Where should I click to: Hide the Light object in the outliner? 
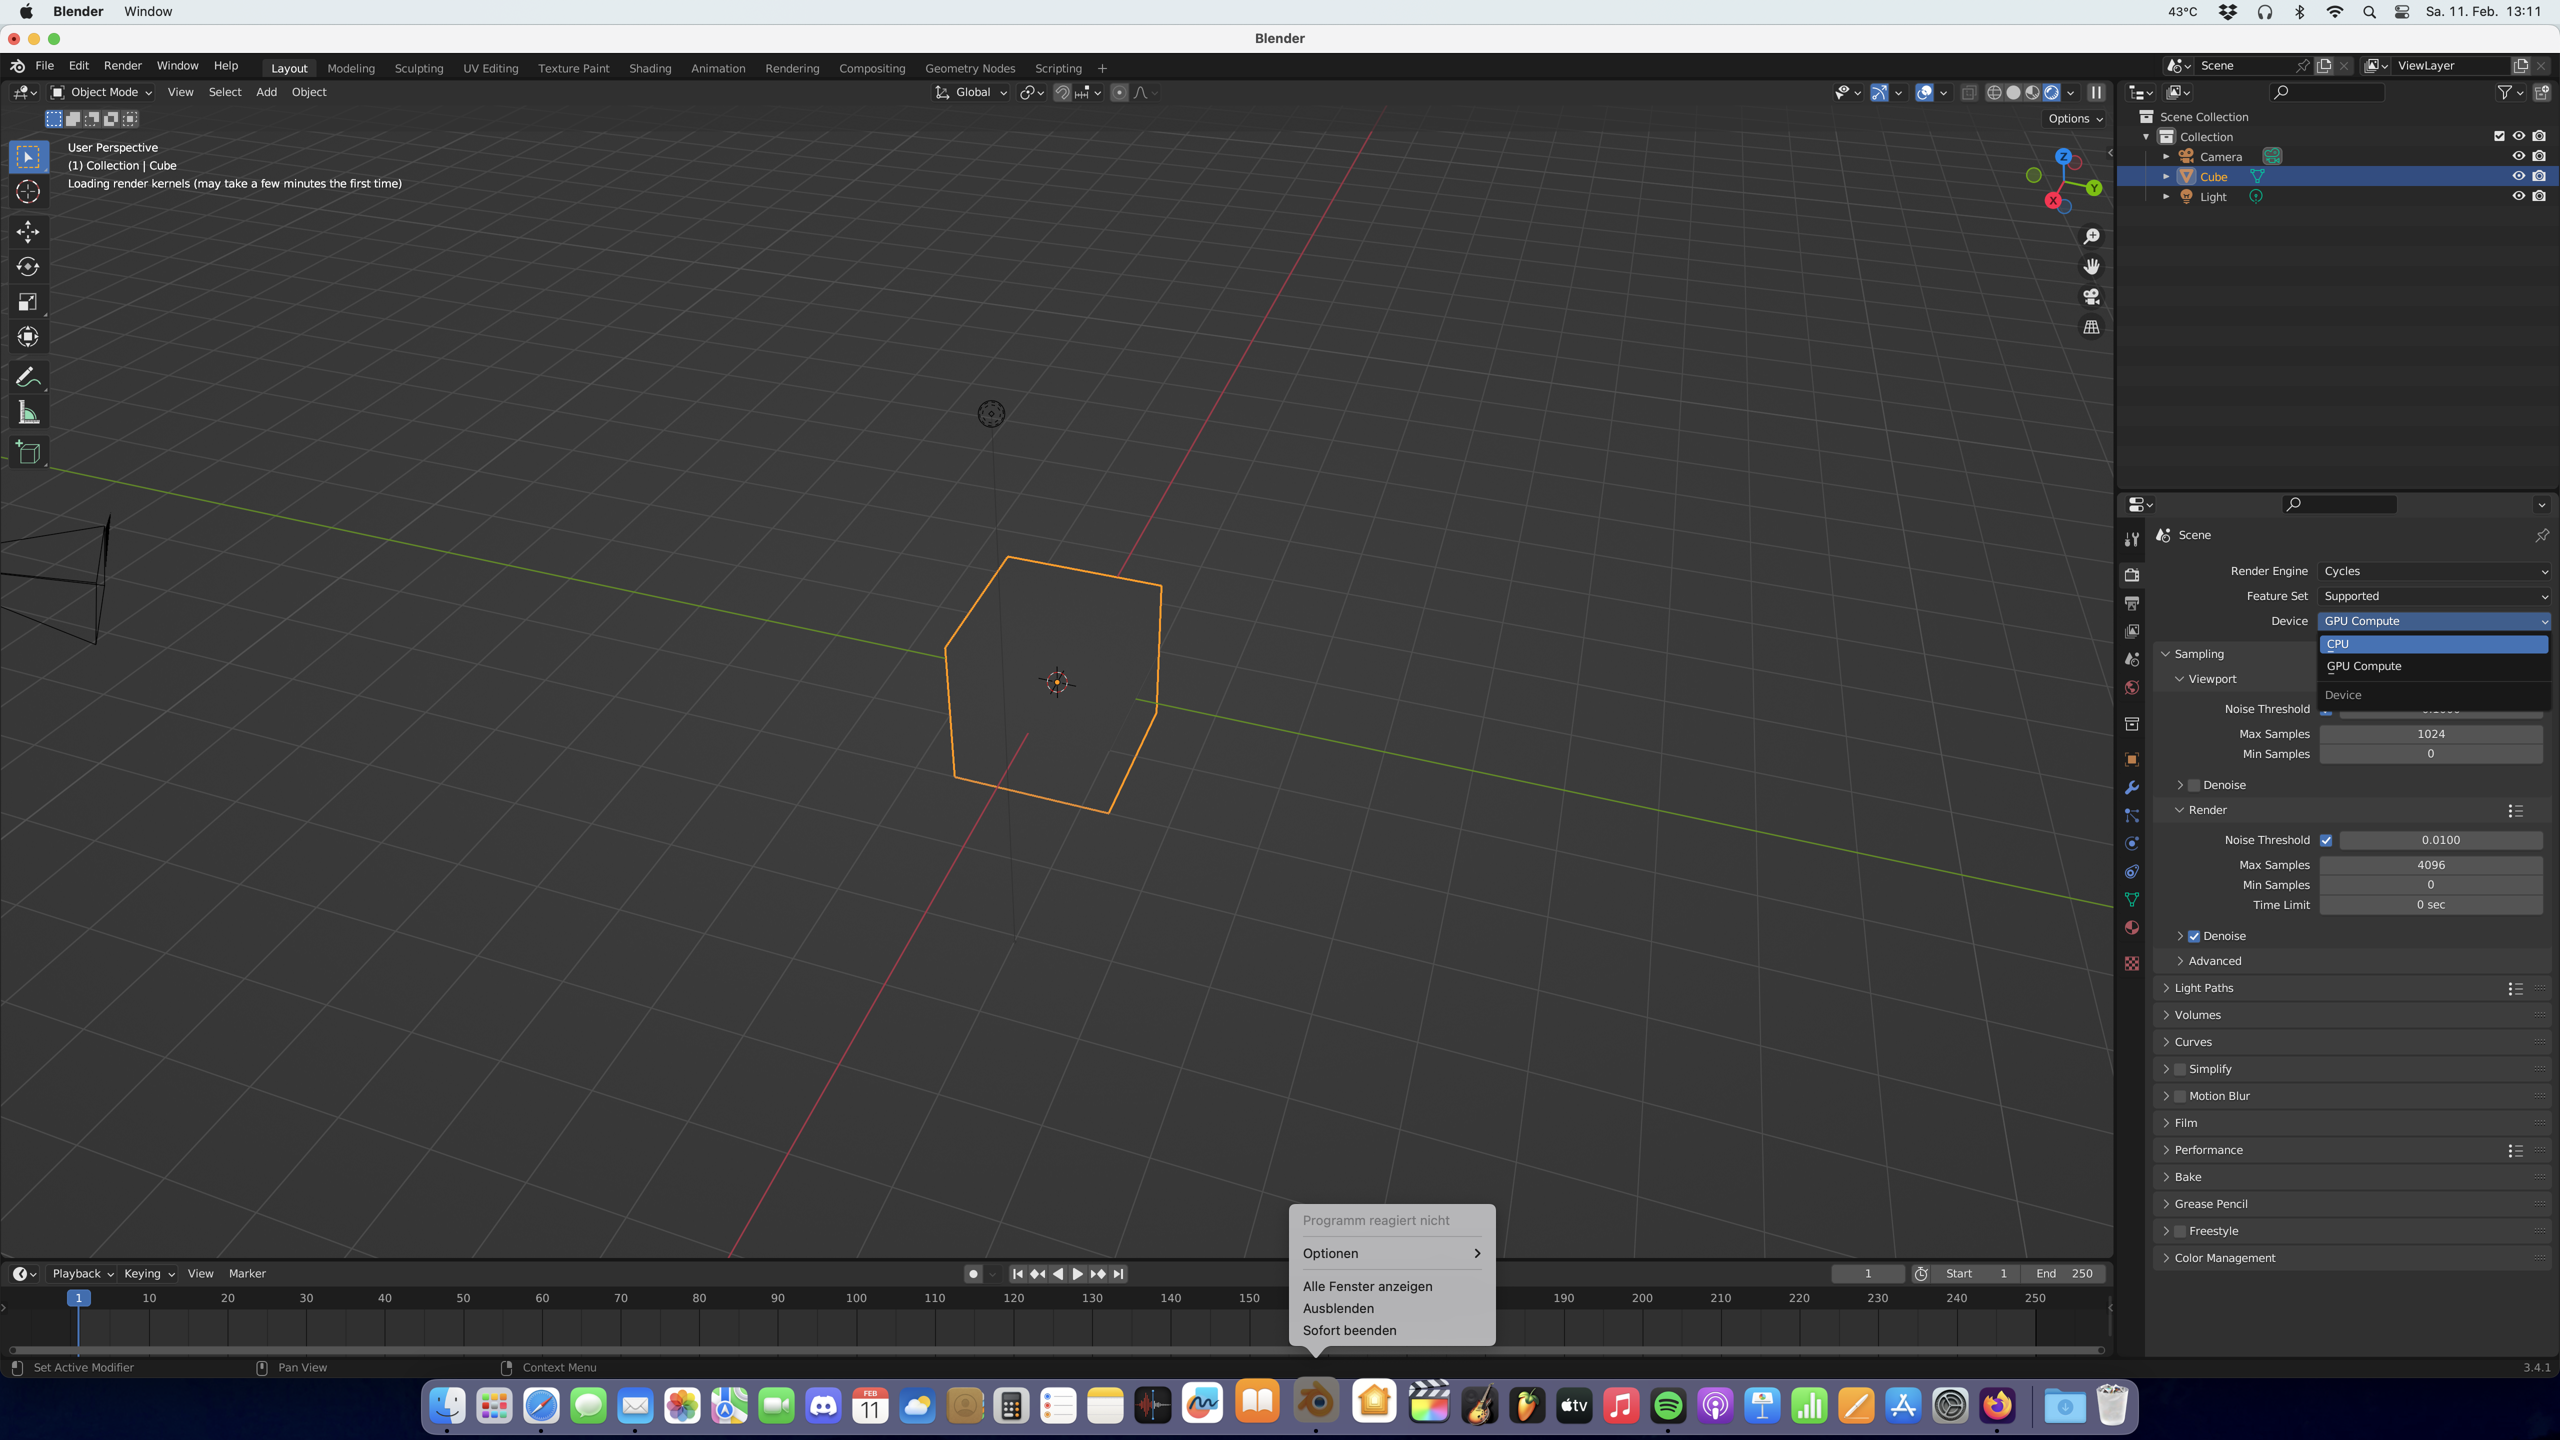[2519, 196]
